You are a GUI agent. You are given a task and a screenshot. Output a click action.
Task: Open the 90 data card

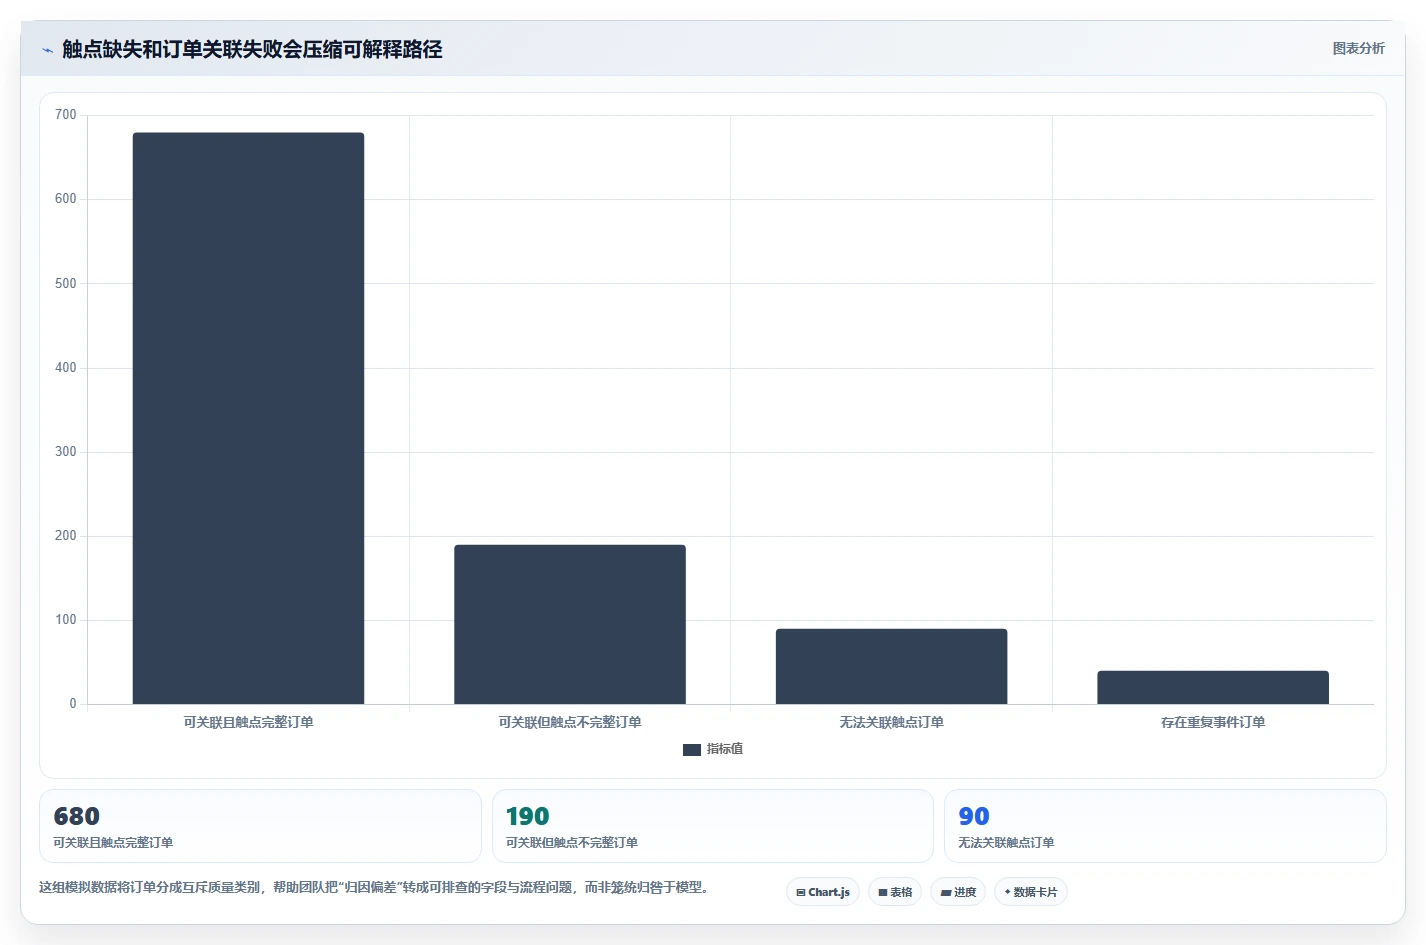click(1165, 826)
